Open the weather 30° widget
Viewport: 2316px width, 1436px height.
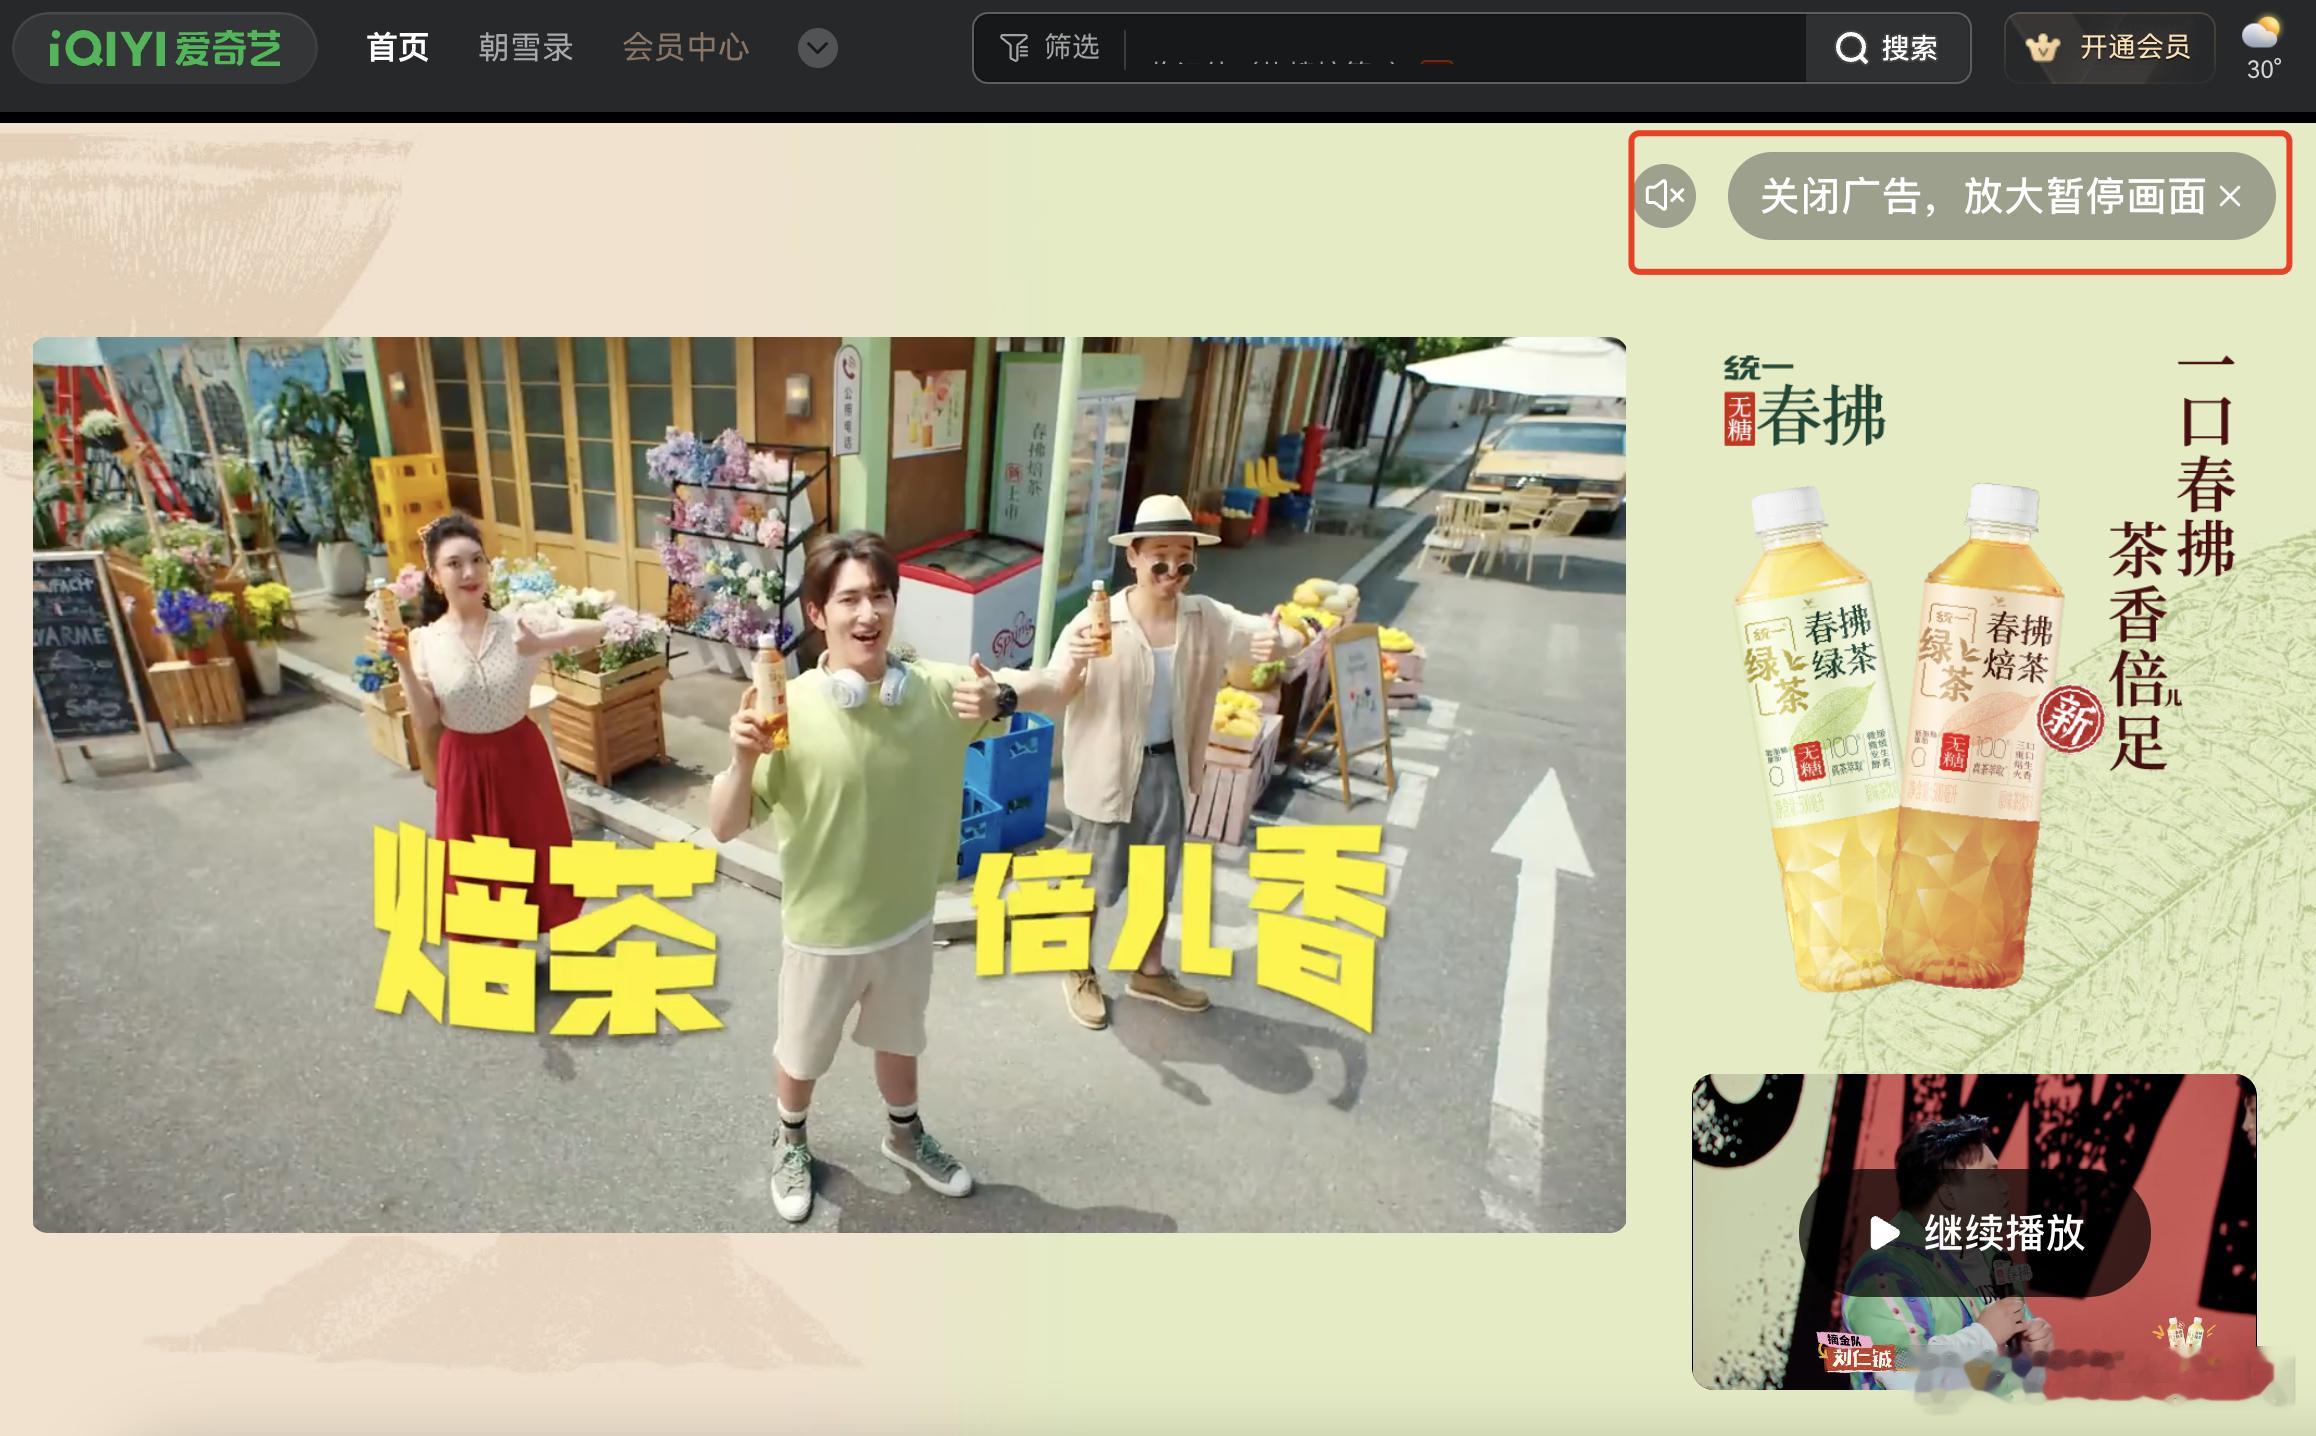pyautogui.click(x=2262, y=48)
